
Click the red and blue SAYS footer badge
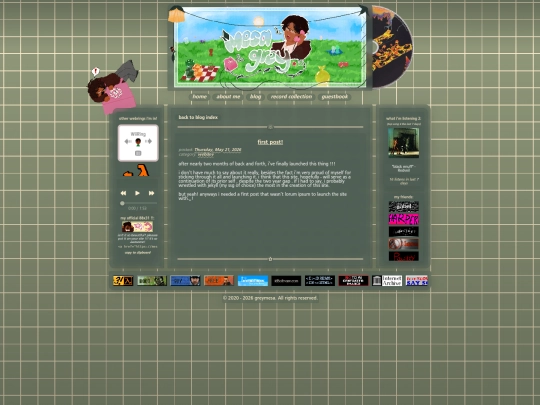(417, 281)
